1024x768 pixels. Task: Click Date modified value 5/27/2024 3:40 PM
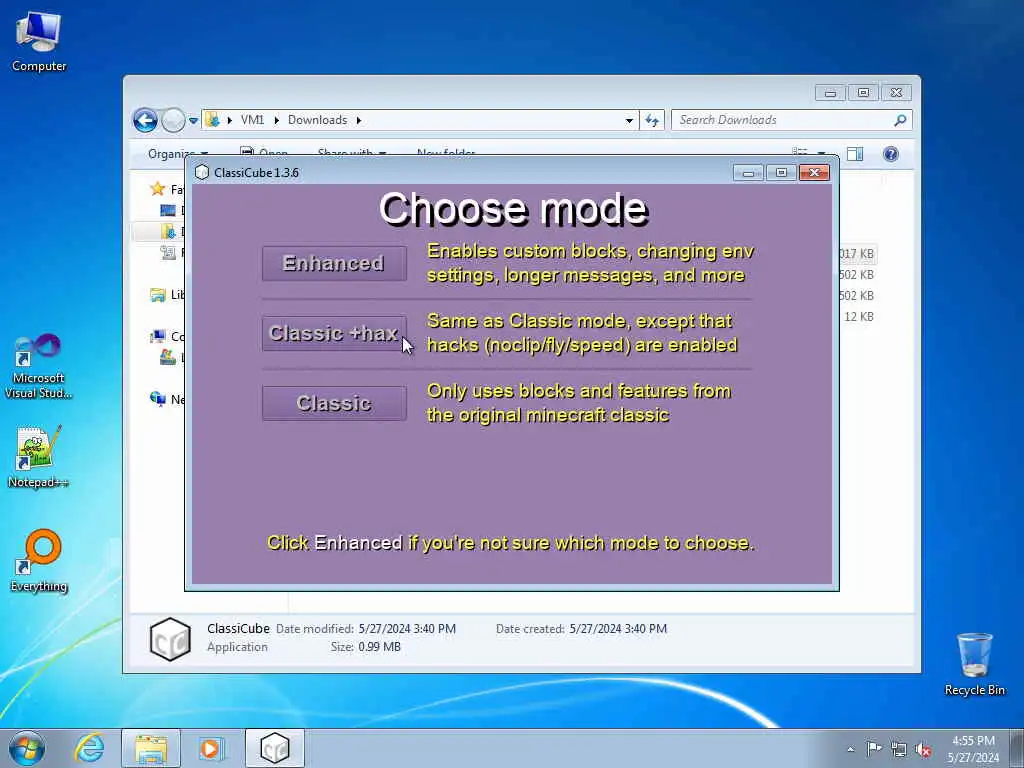click(x=407, y=629)
